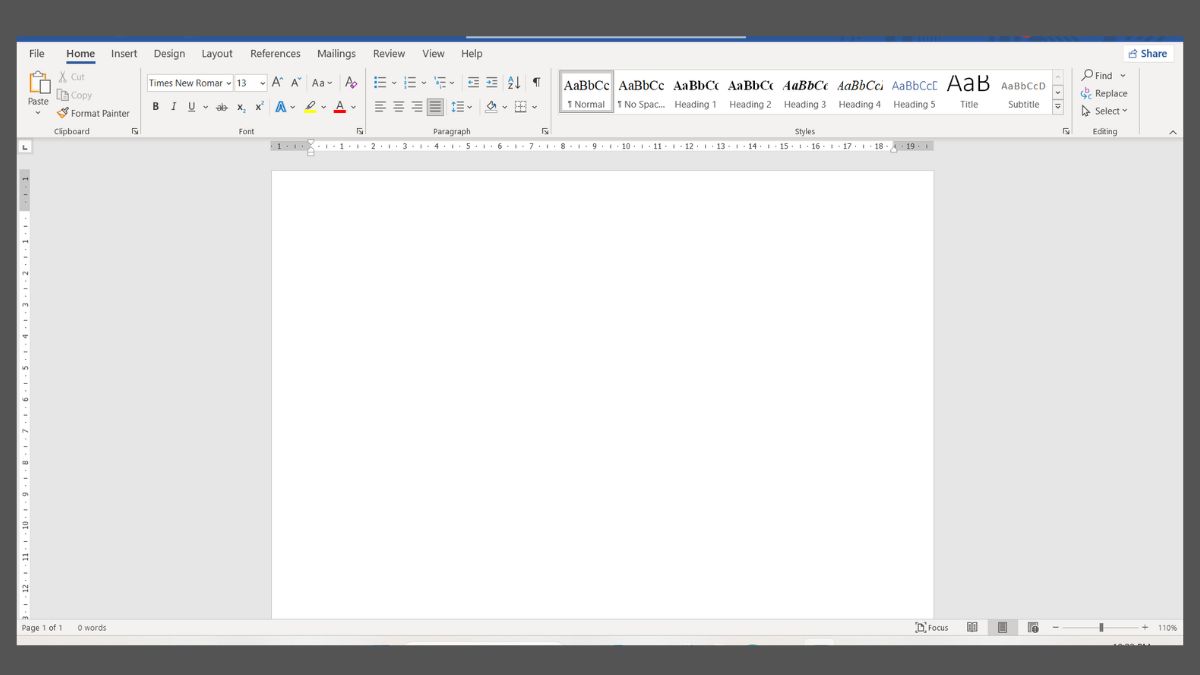Click the Paste clipboard icon

point(38,84)
